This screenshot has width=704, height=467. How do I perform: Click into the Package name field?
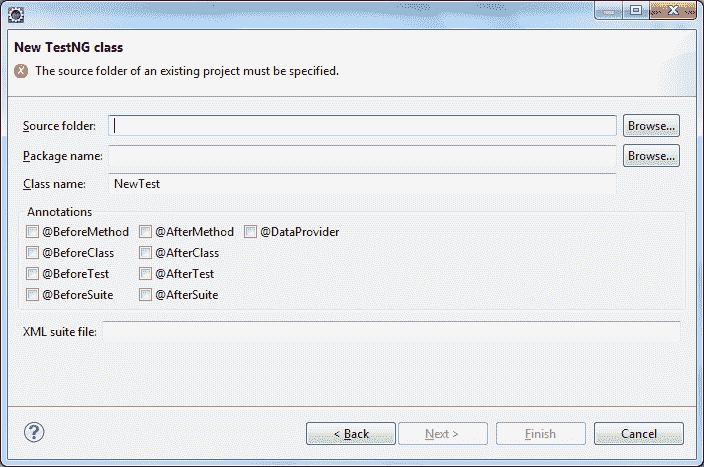pos(362,156)
